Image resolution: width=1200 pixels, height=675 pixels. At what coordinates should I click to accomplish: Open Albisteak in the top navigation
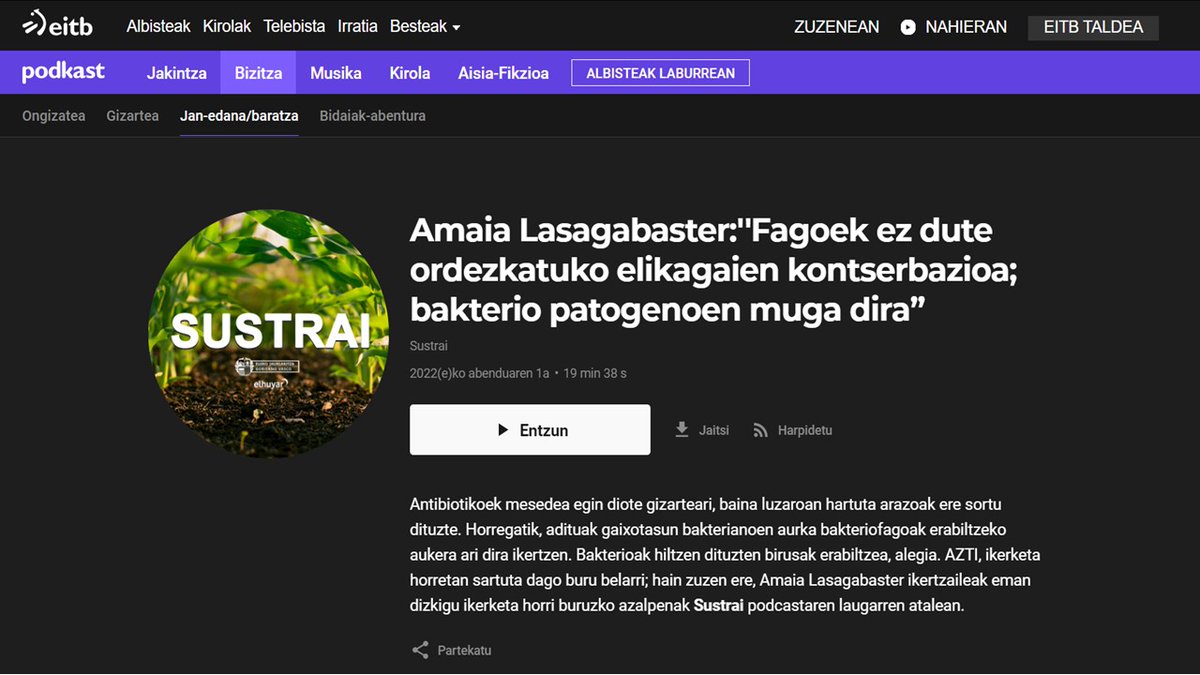pyautogui.click(x=158, y=27)
